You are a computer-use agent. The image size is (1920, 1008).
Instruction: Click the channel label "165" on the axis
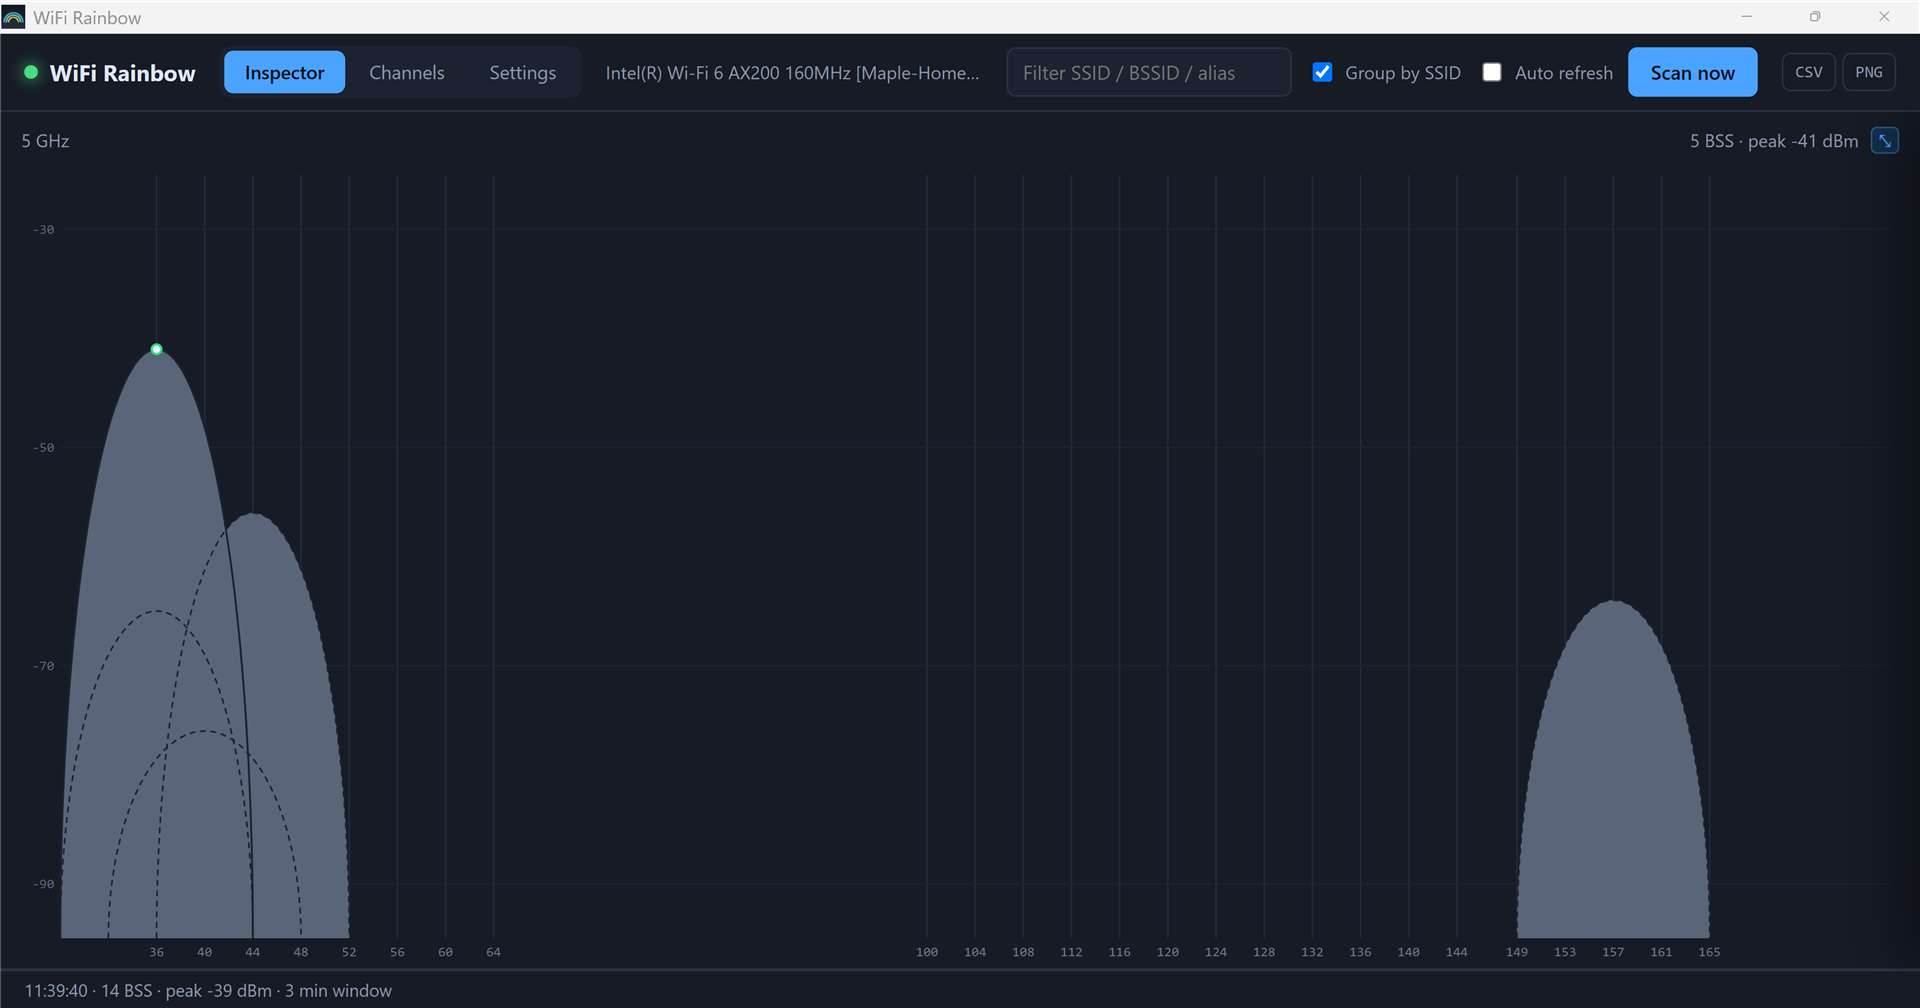click(1709, 952)
